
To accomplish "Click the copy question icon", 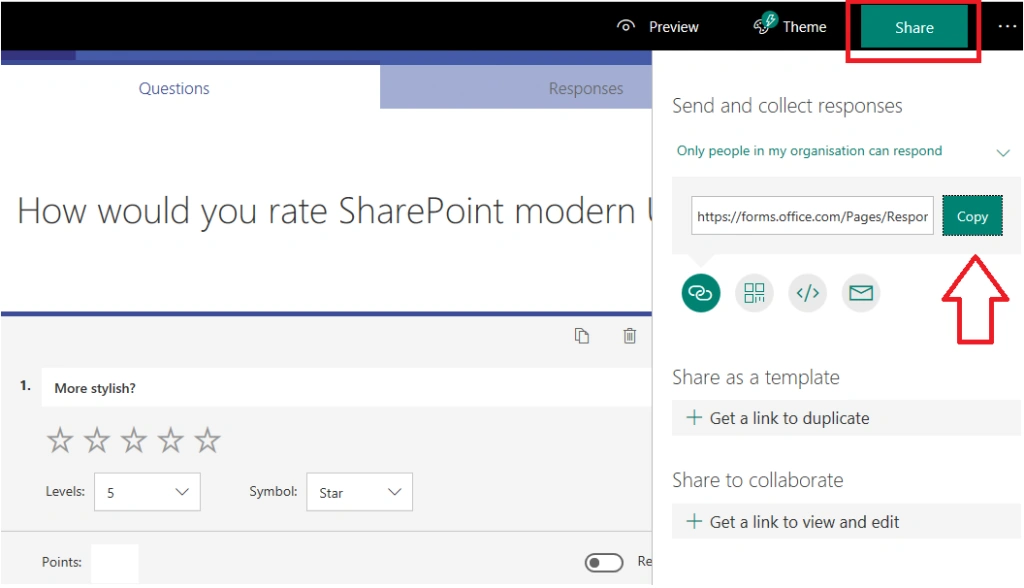I will 582,336.
